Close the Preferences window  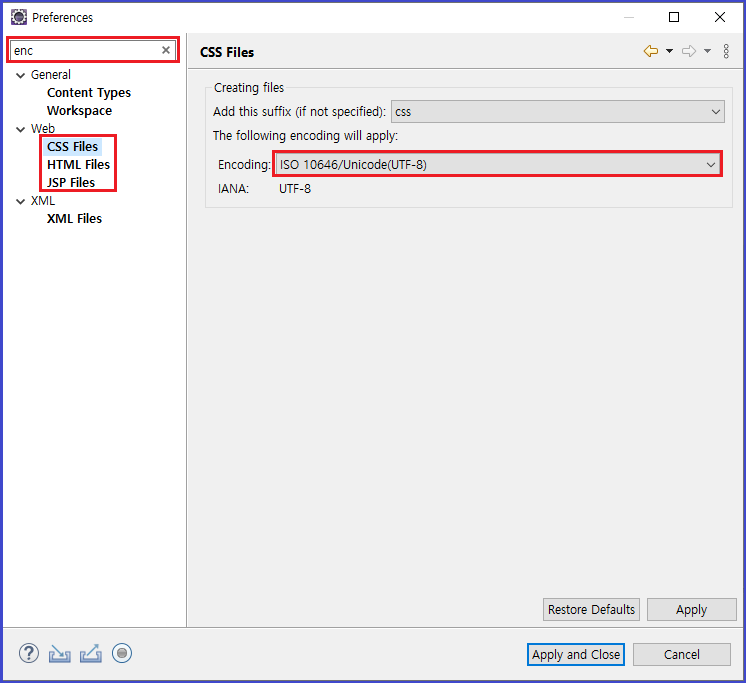(720, 17)
